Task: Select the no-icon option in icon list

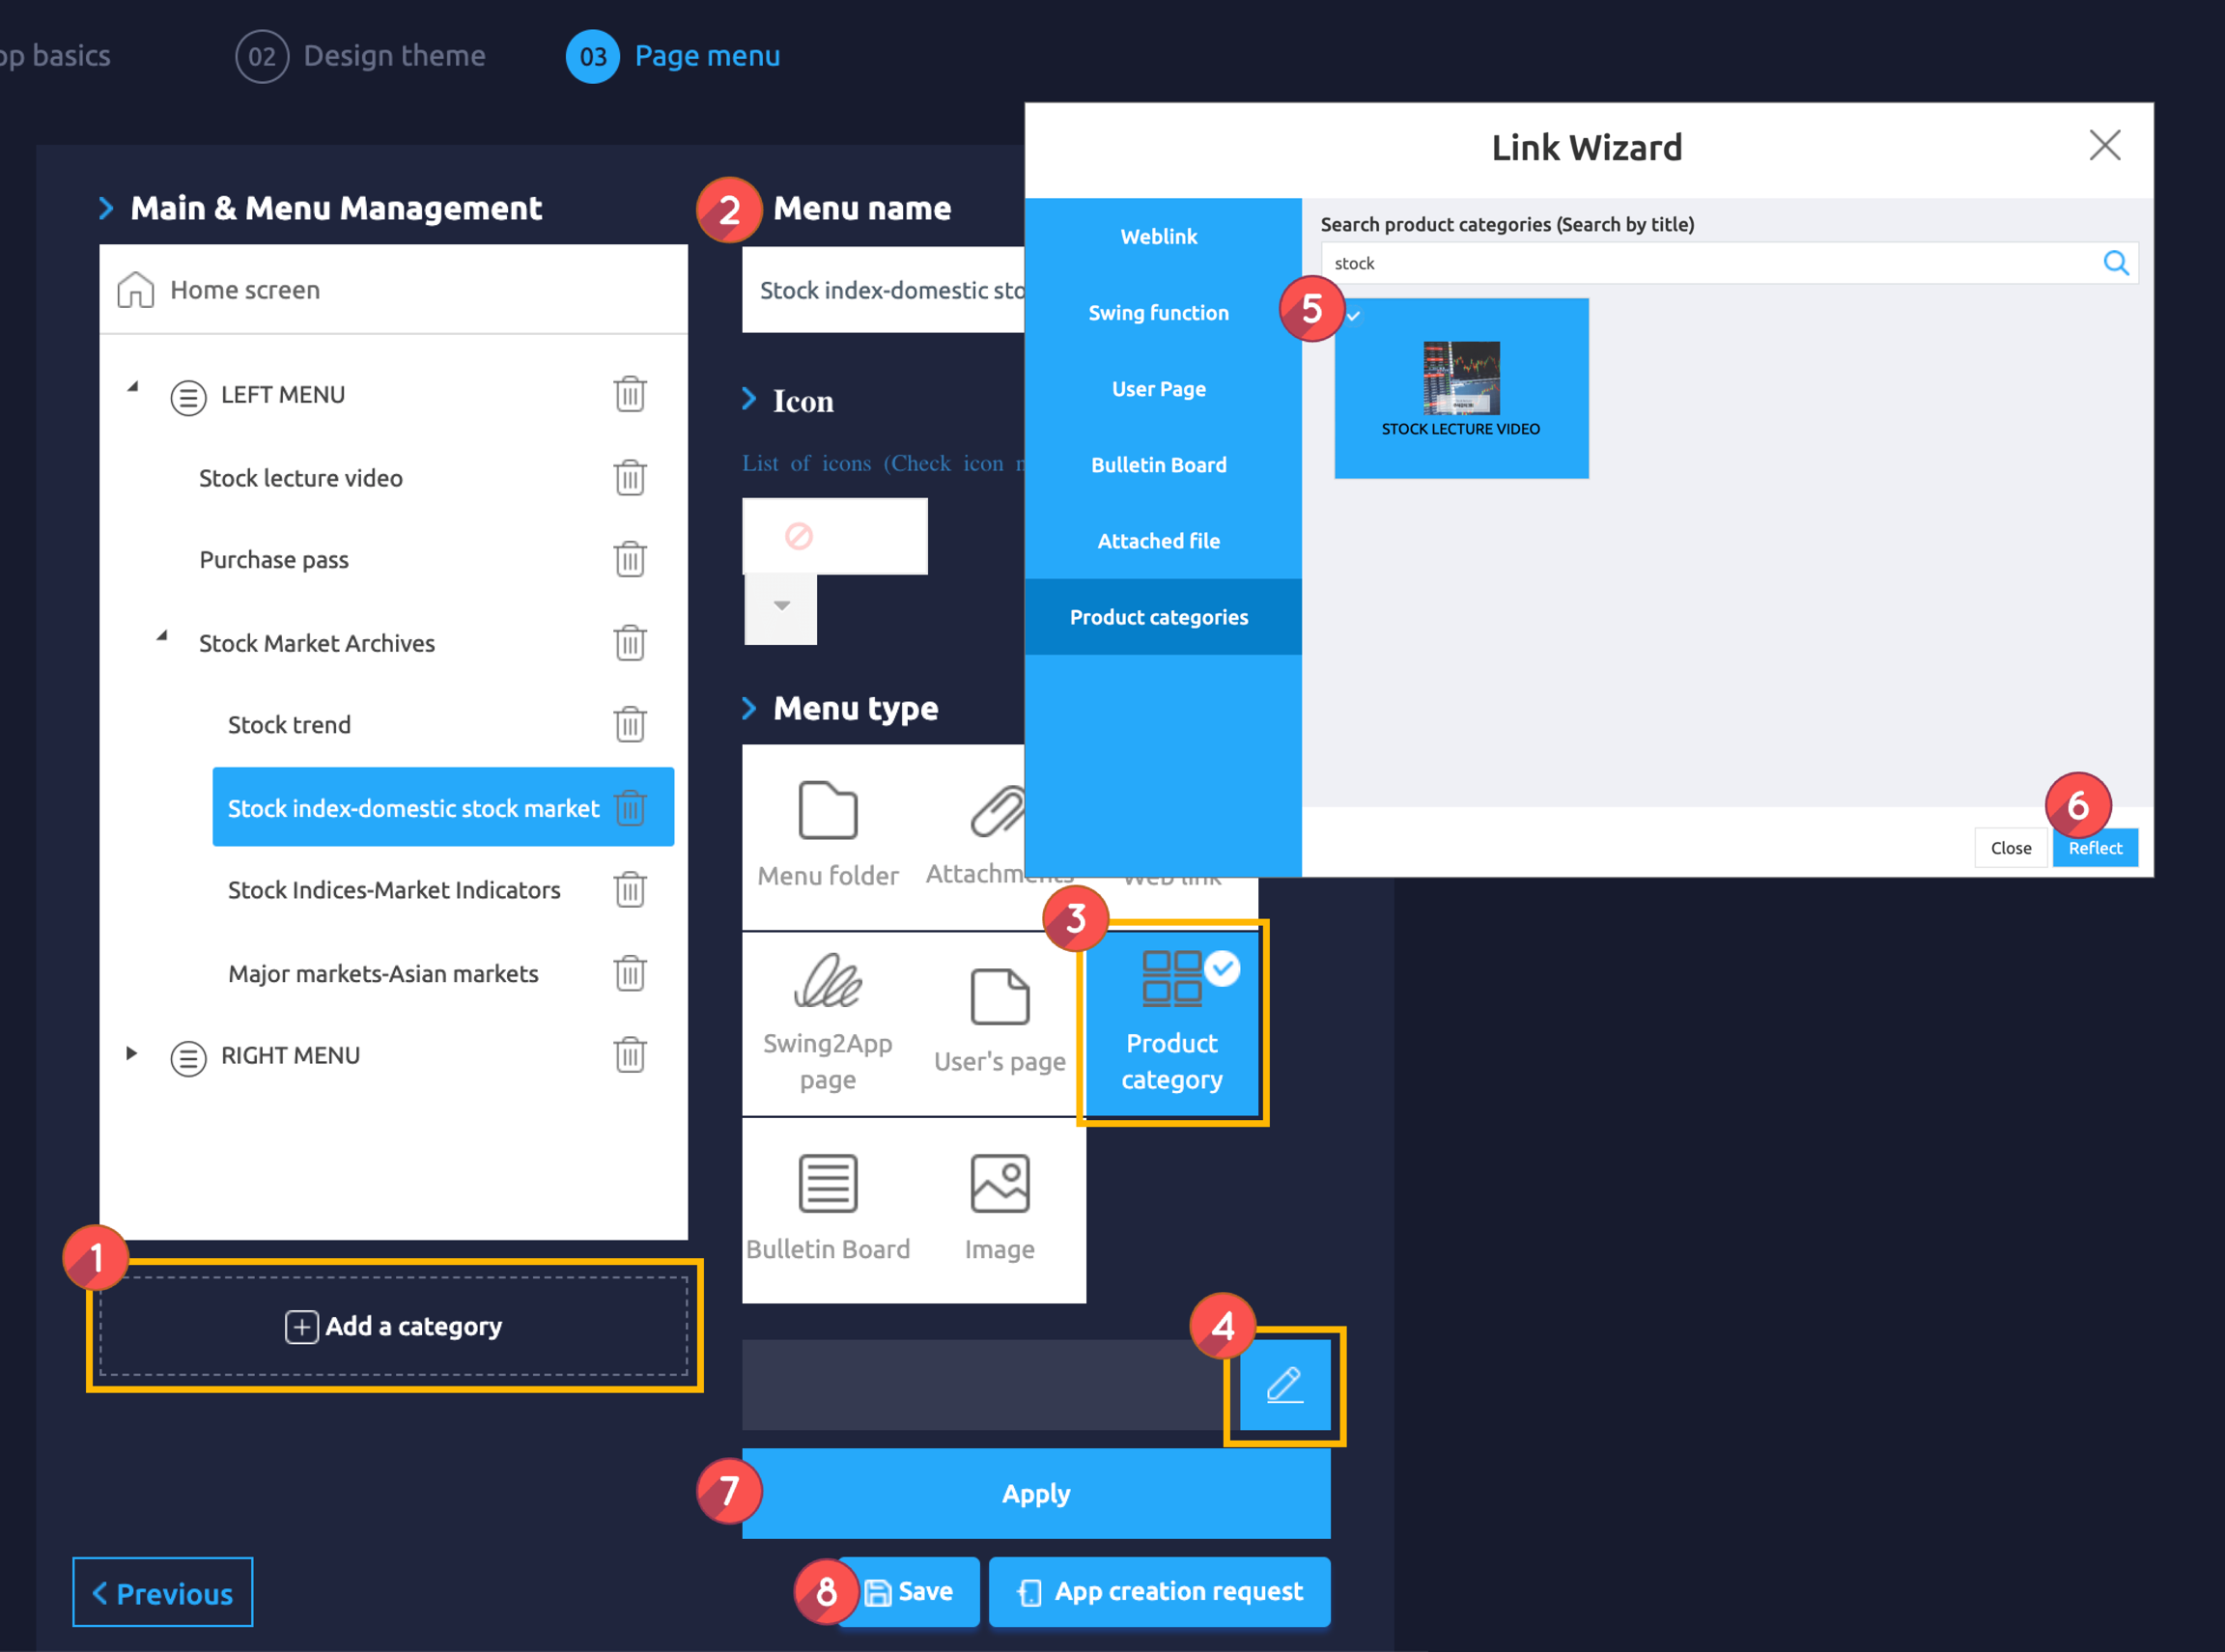Action: 798,537
